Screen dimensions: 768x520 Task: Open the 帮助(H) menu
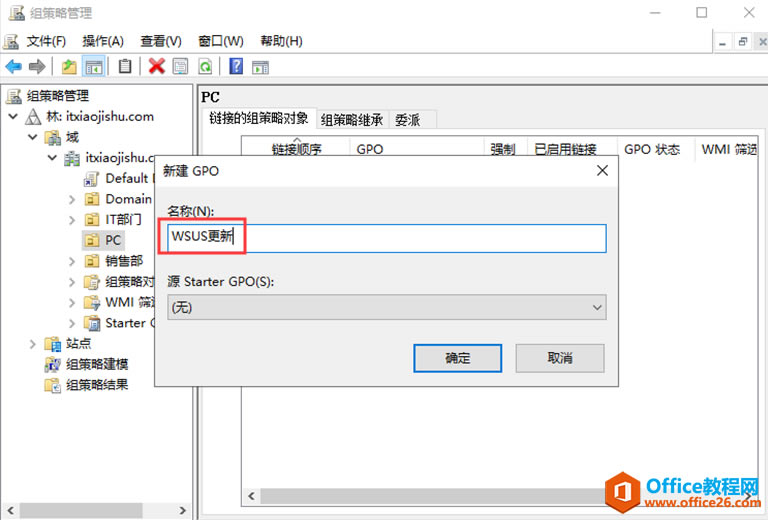pos(281,41)
